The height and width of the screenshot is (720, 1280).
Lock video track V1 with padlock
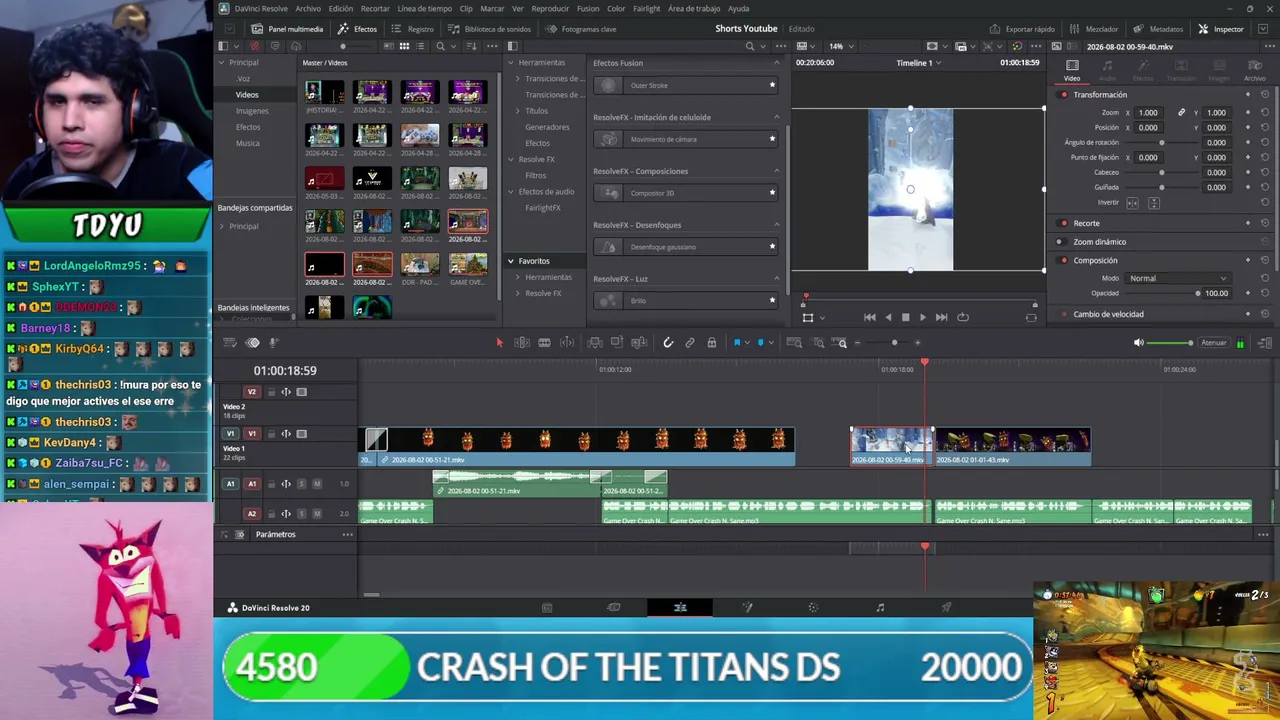click(x=271, y=434)
